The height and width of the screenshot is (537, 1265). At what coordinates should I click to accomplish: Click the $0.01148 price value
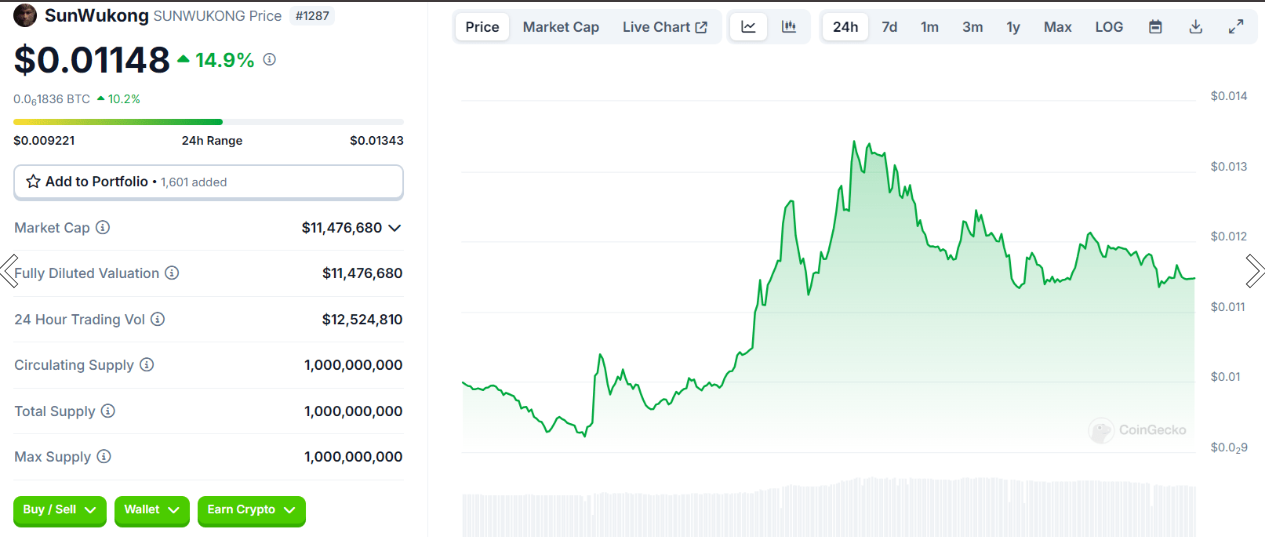[91, 60]
